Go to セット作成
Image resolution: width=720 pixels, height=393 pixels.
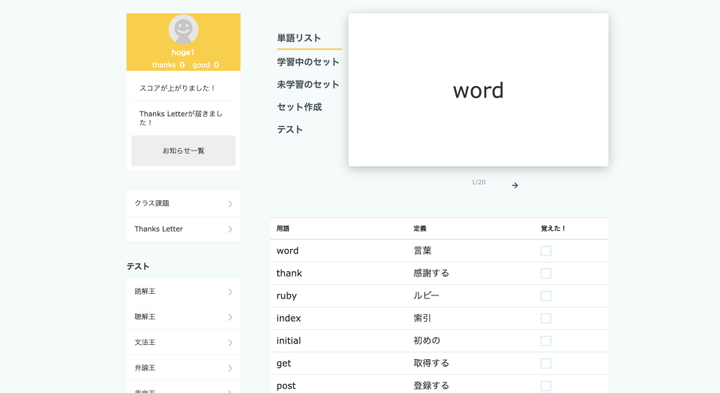tap(299, 107)
